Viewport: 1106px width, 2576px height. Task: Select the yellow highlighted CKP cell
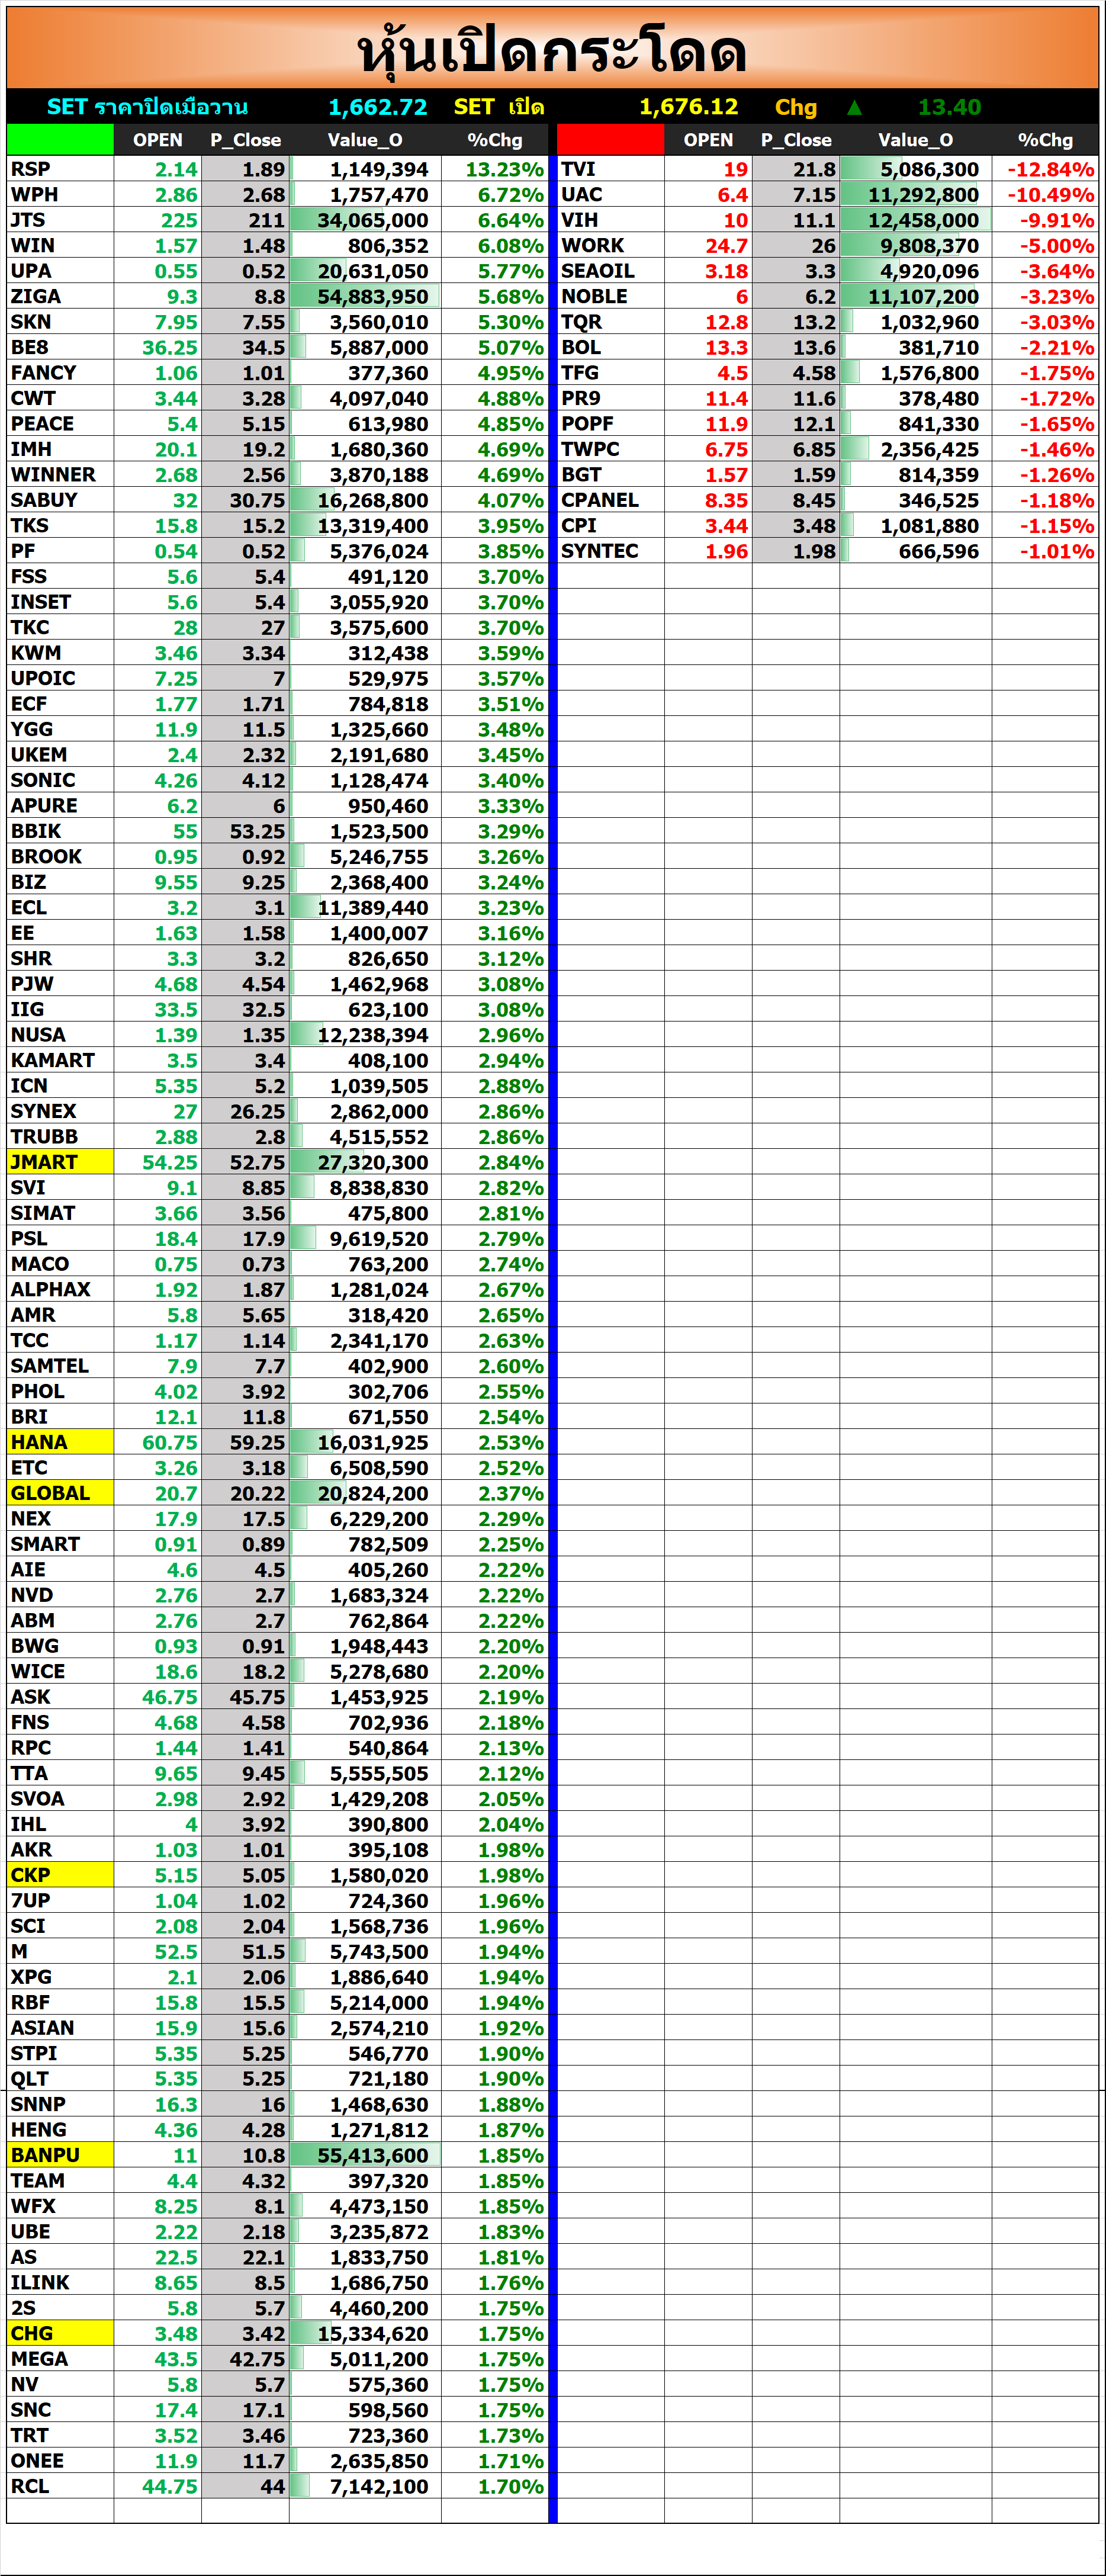(60, 1875)
